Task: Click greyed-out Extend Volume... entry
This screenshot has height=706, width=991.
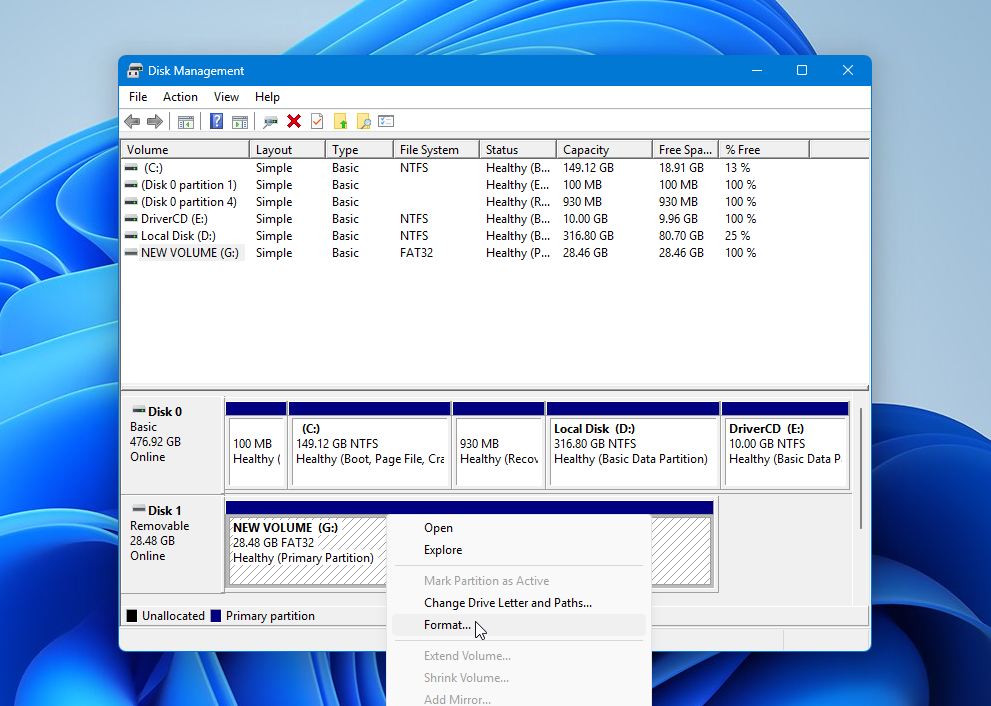Action: pyautogui.click(x=519, y=656)
